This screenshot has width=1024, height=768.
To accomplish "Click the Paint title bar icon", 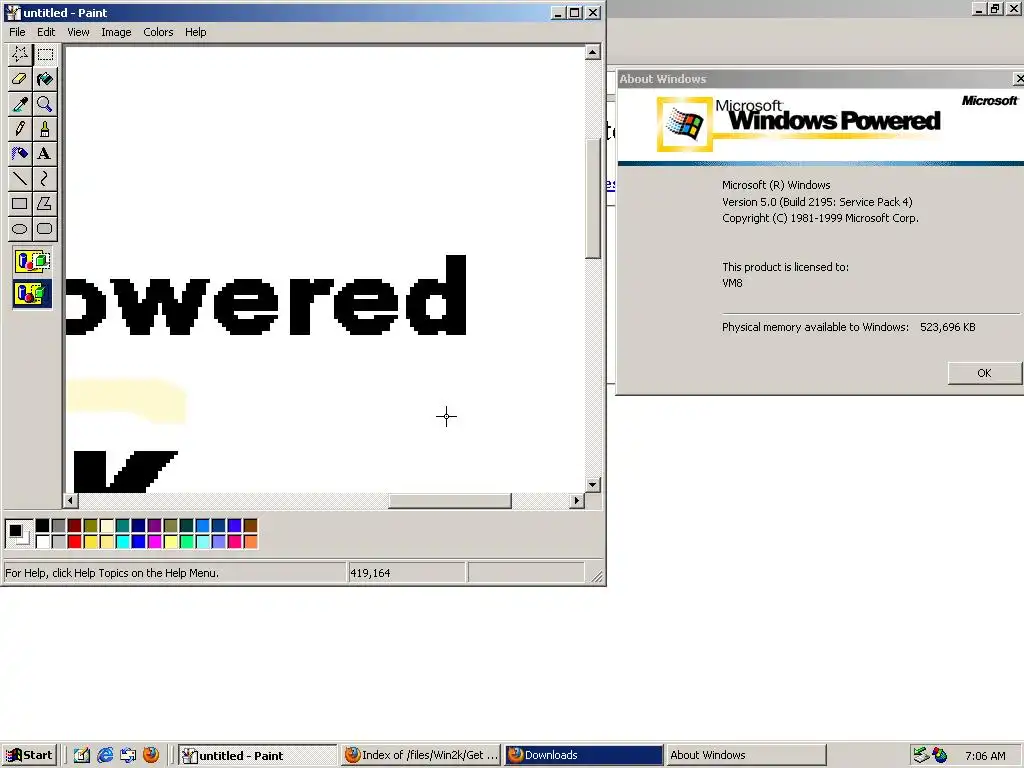I will click(x=12, y=12).
